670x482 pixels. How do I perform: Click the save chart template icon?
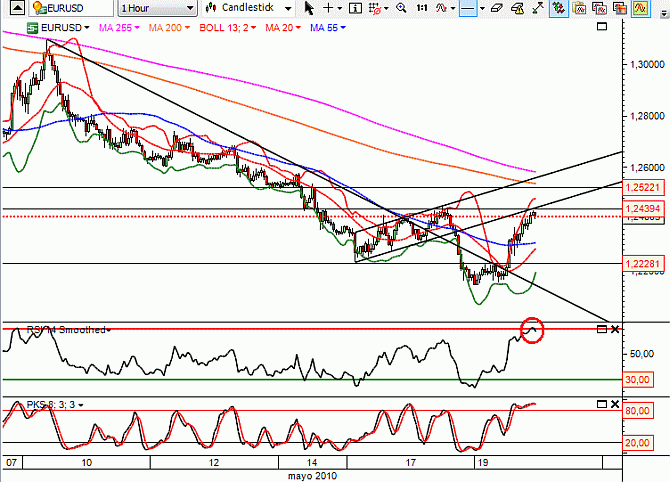[x=620, y=8]
